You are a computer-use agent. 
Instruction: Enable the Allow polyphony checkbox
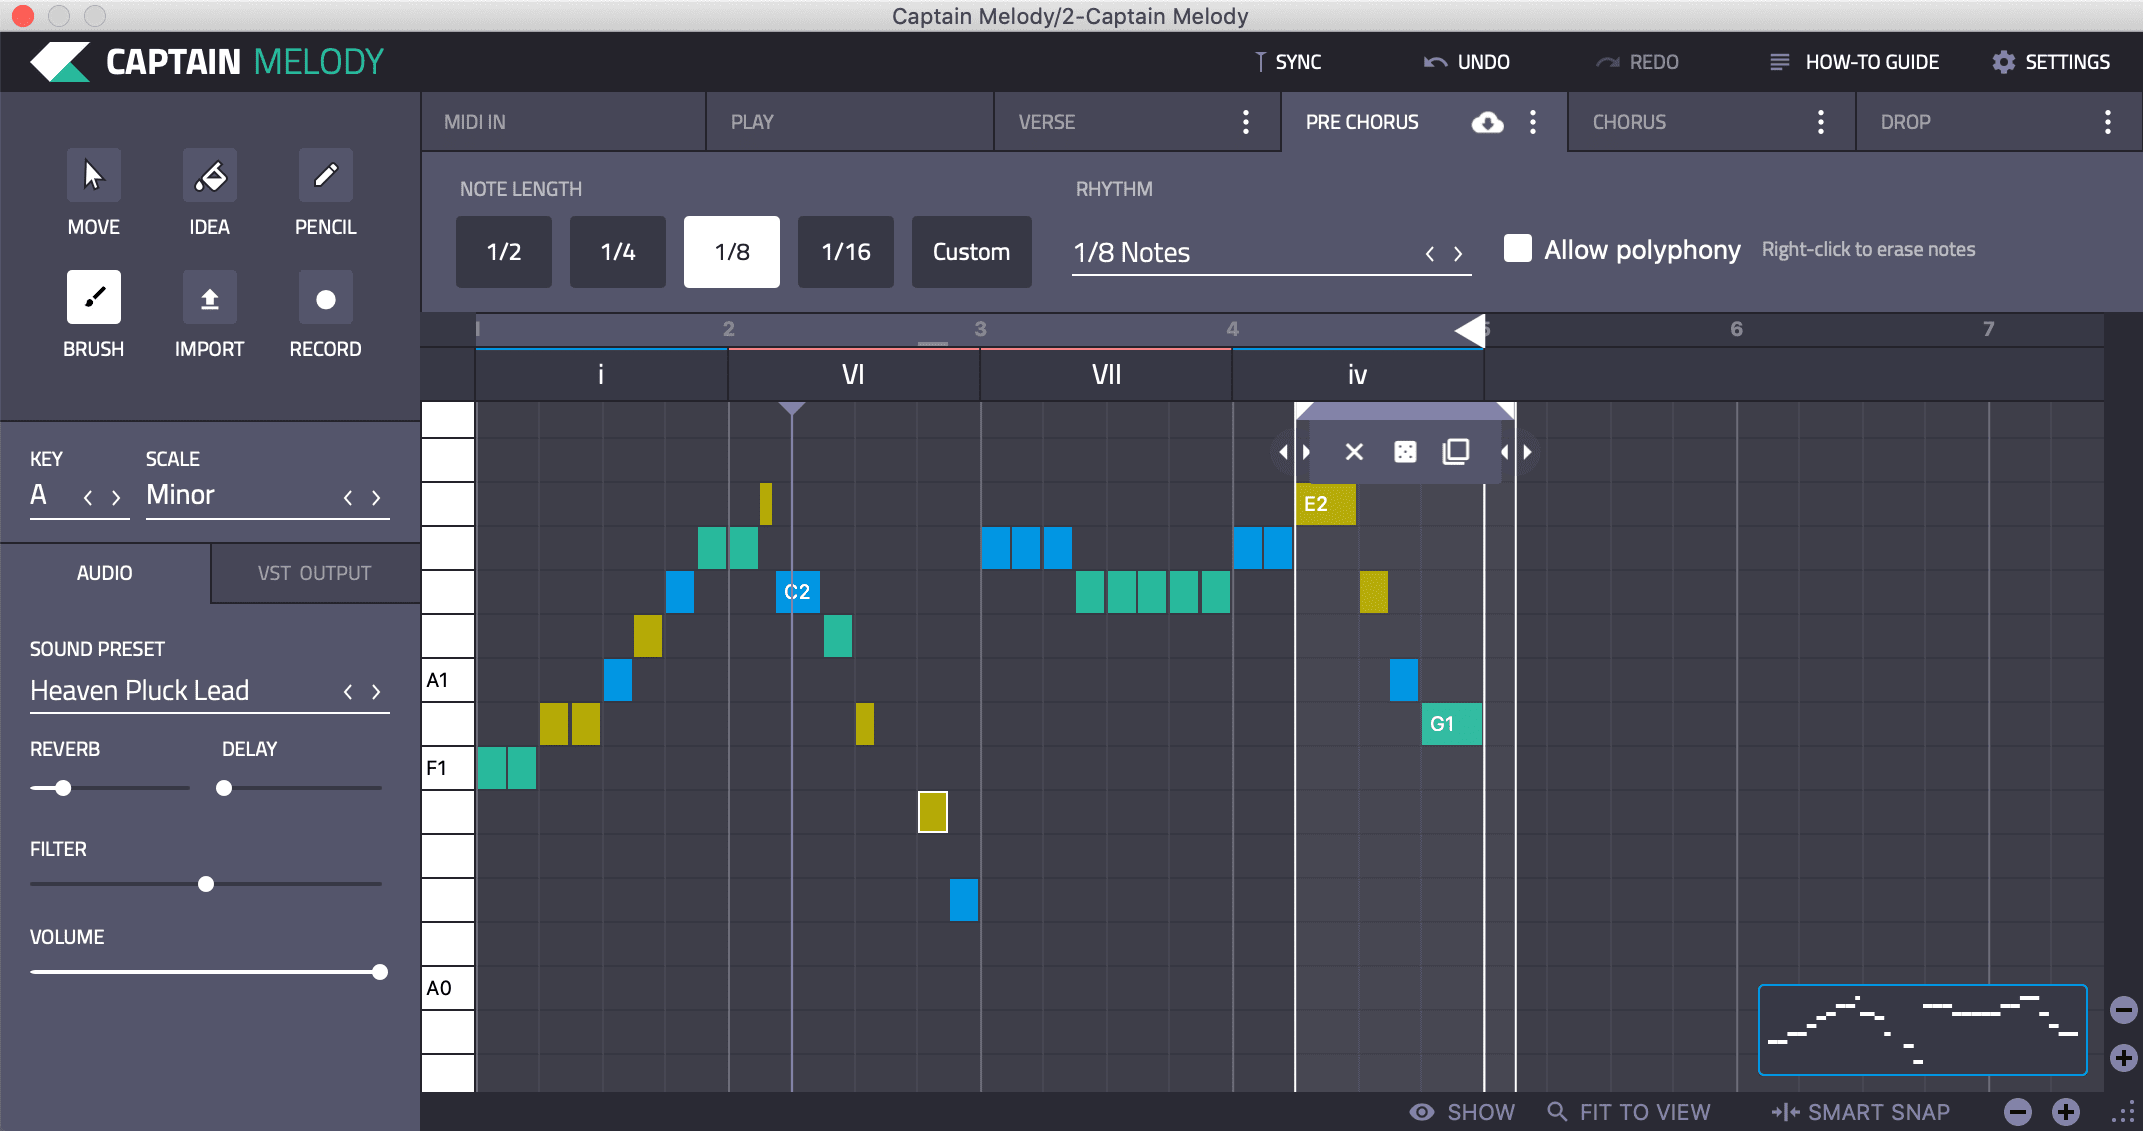coord(1518,249)
